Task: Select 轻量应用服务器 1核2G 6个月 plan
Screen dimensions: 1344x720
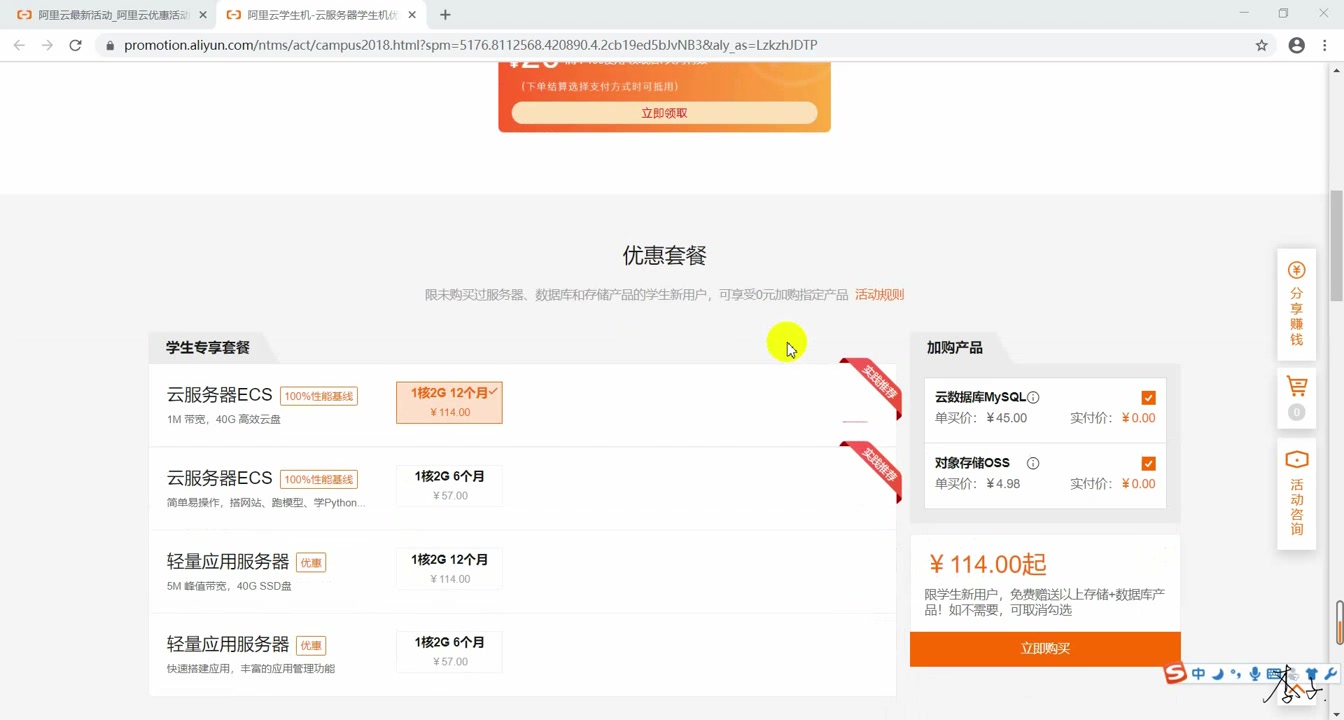Action: tap(449, 651)
